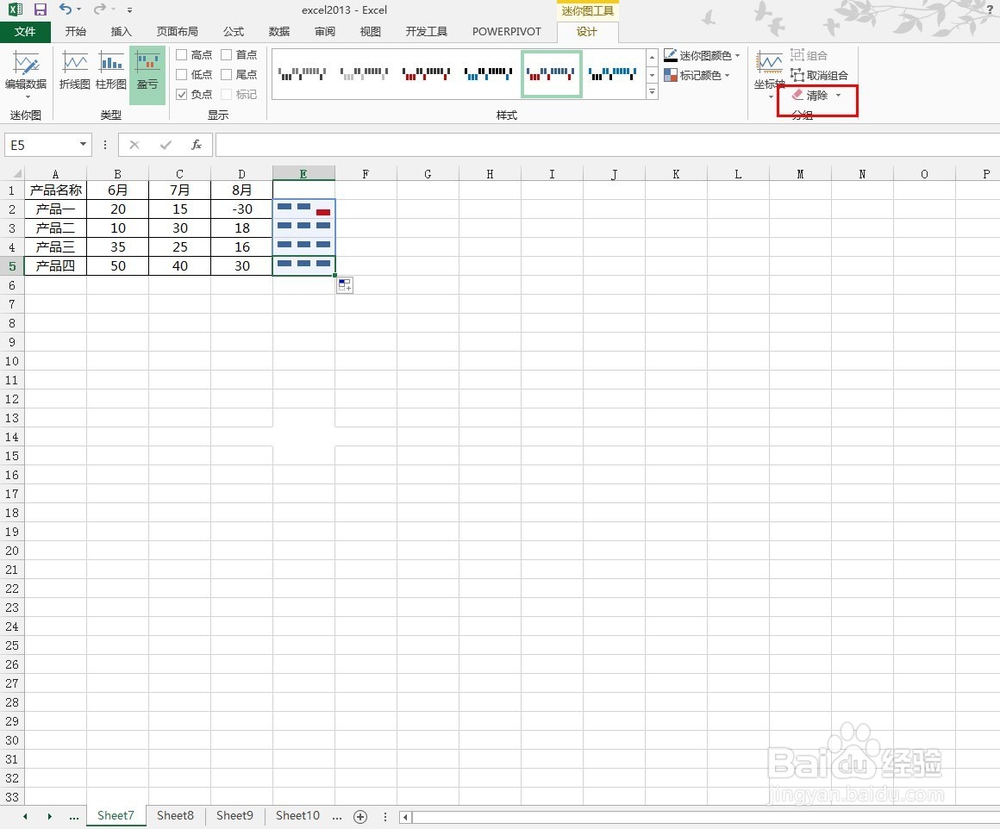The height and width of the screenshot is (829, 1000).
Task: Switch to the 设计 ribbon tab
Action: [586, 31]
